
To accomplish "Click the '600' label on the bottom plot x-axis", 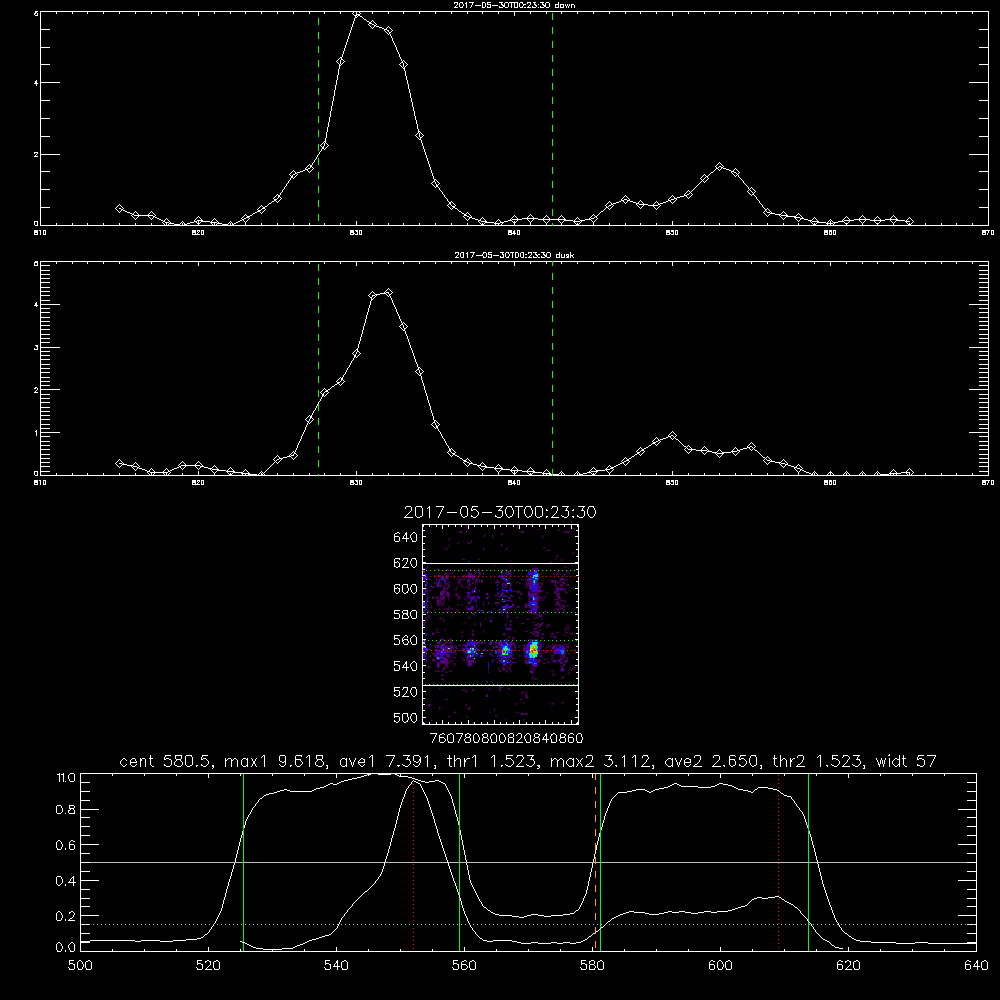I will point(720,966).
